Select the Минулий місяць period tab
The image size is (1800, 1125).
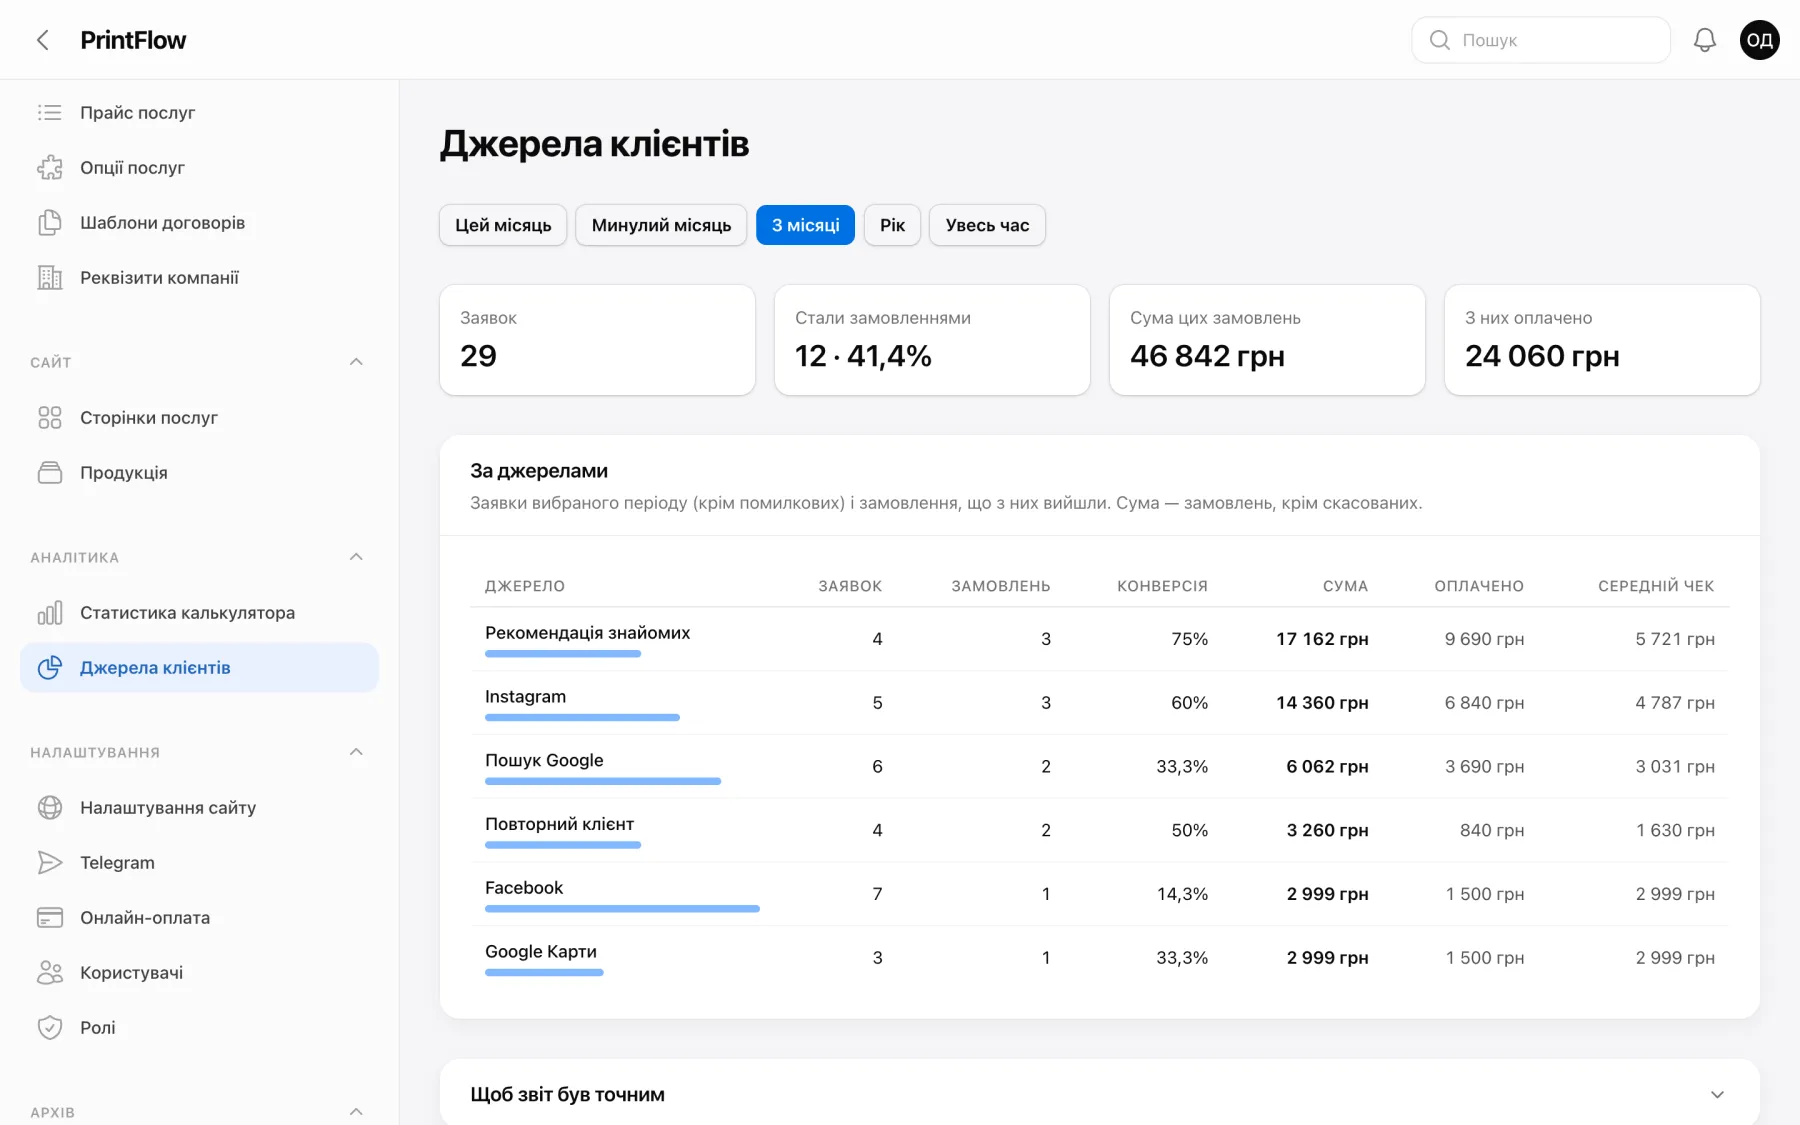click(x=661, y=225)
